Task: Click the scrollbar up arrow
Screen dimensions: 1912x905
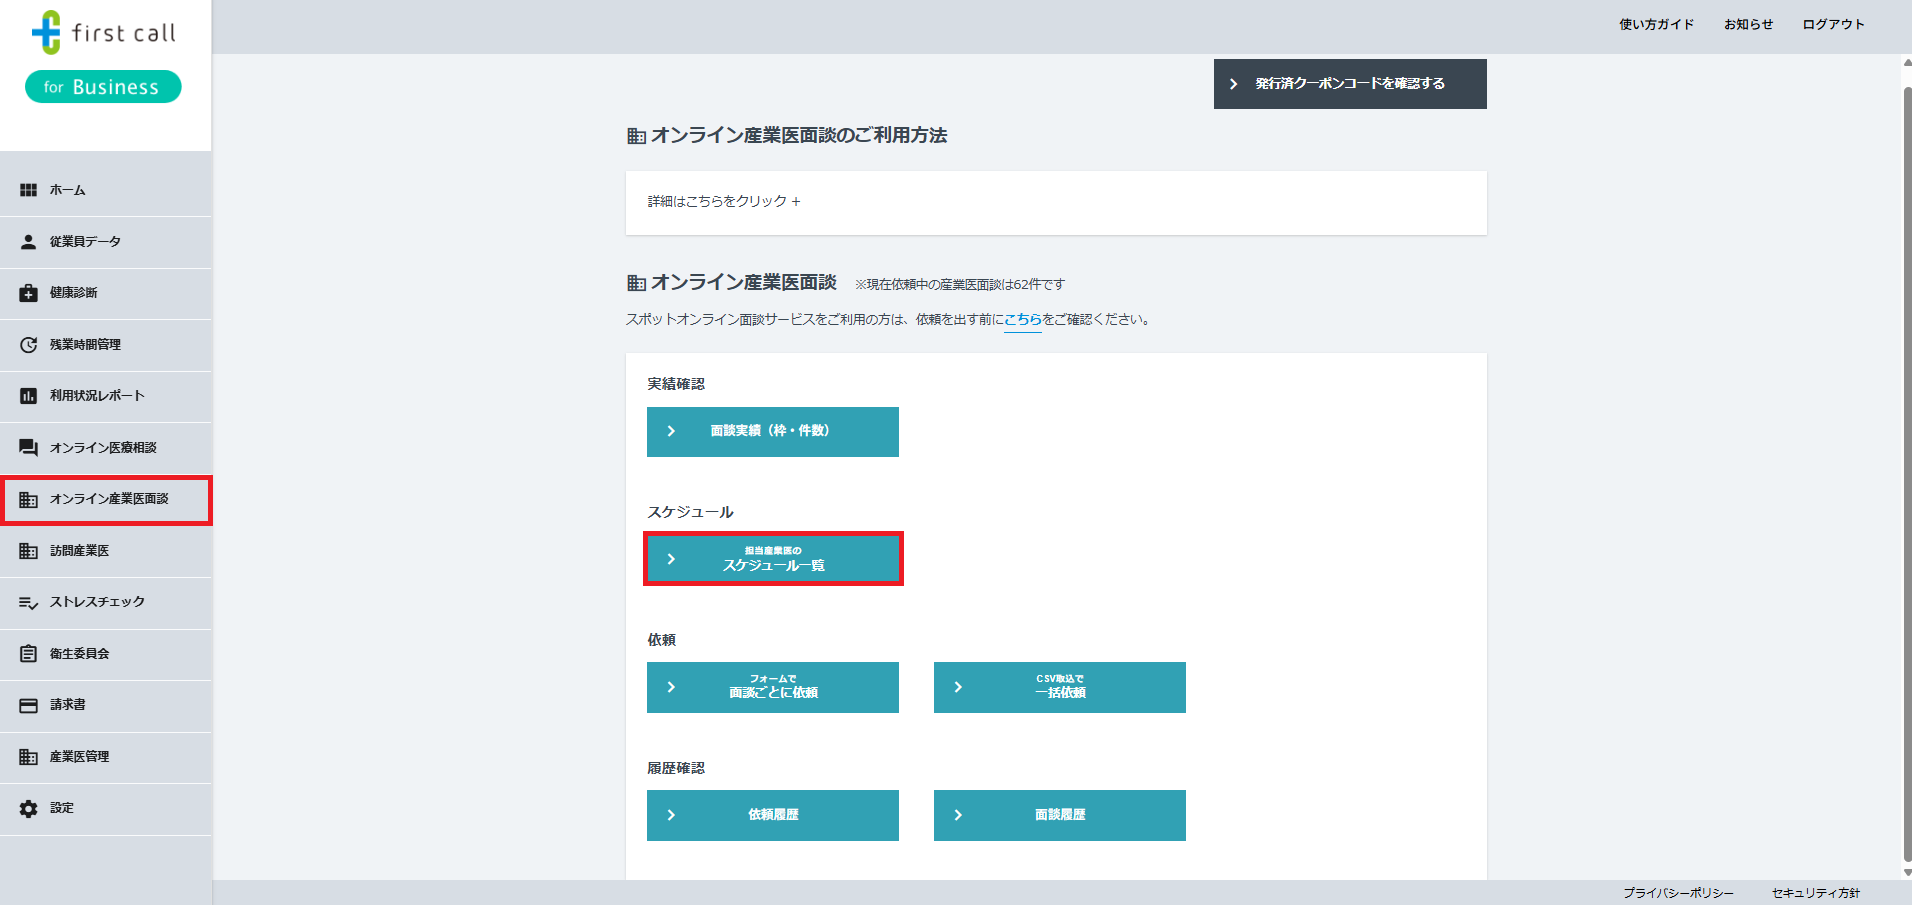Action: click(x=1907, y=62)
